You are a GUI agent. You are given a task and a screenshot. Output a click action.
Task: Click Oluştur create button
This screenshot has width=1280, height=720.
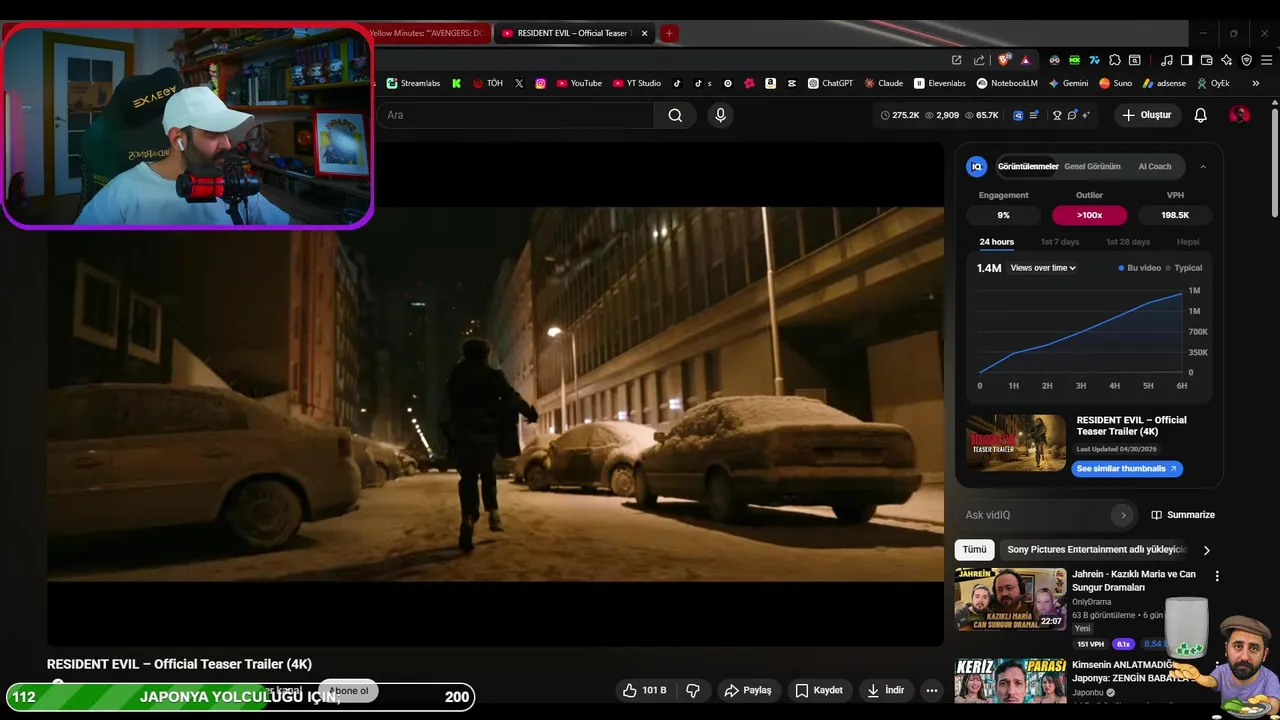click(1146, 115)
